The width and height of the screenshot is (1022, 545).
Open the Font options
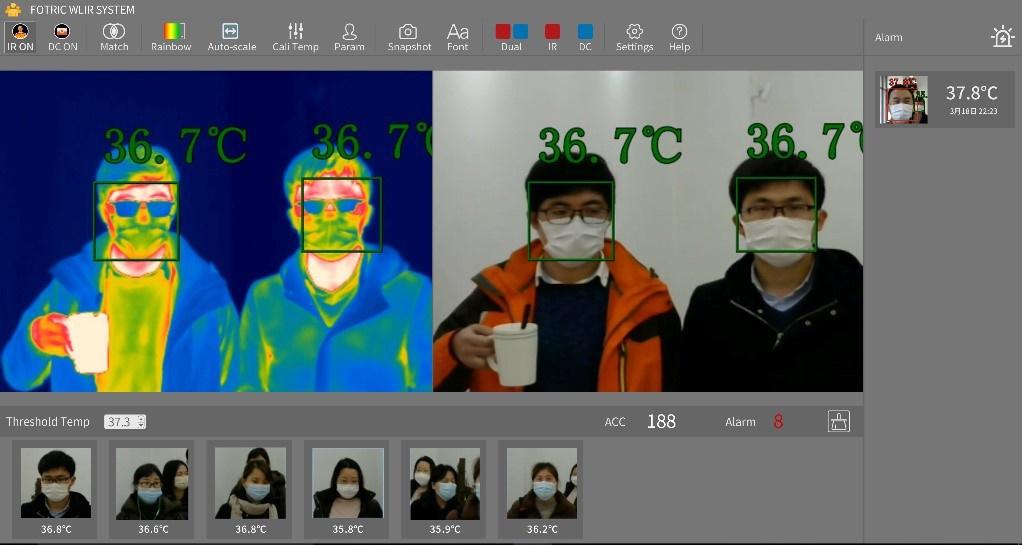click(457, 37)
